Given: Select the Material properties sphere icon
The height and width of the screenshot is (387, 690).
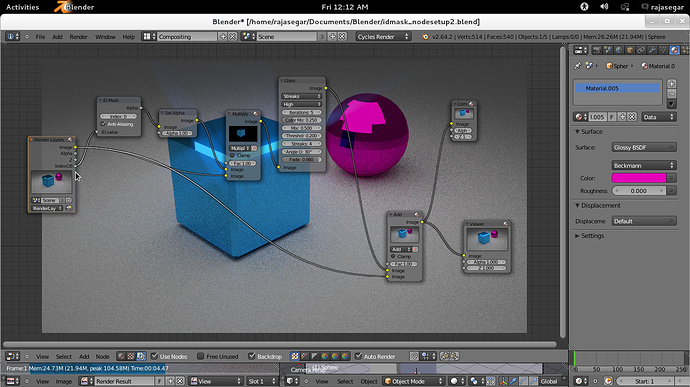Looking at the screenshot, I should point(674,50).
